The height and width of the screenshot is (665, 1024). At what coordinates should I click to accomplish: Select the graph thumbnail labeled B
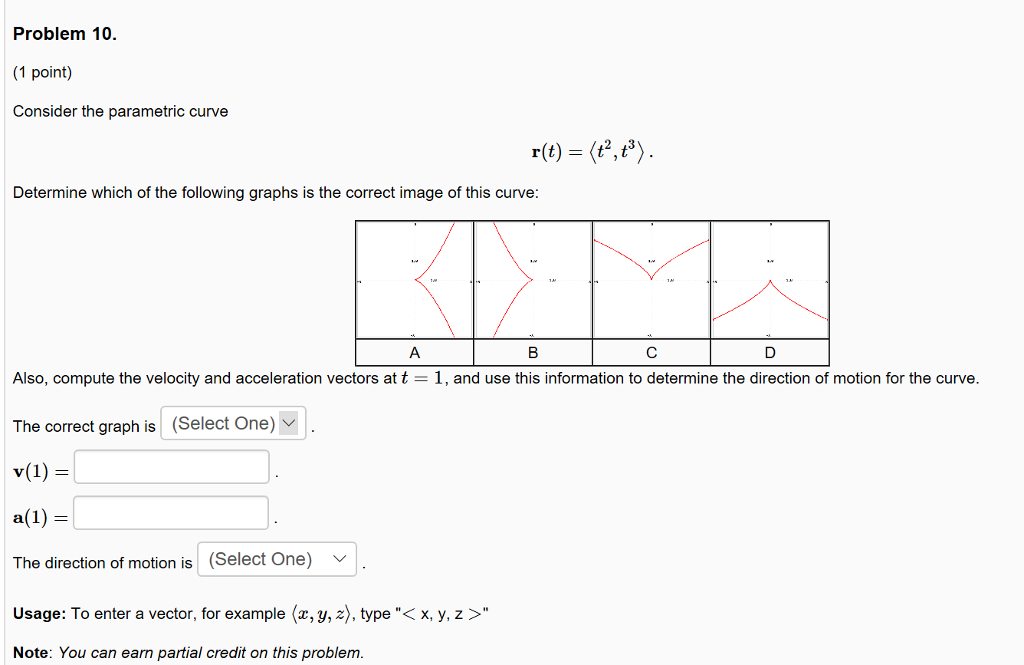[533, 278]
